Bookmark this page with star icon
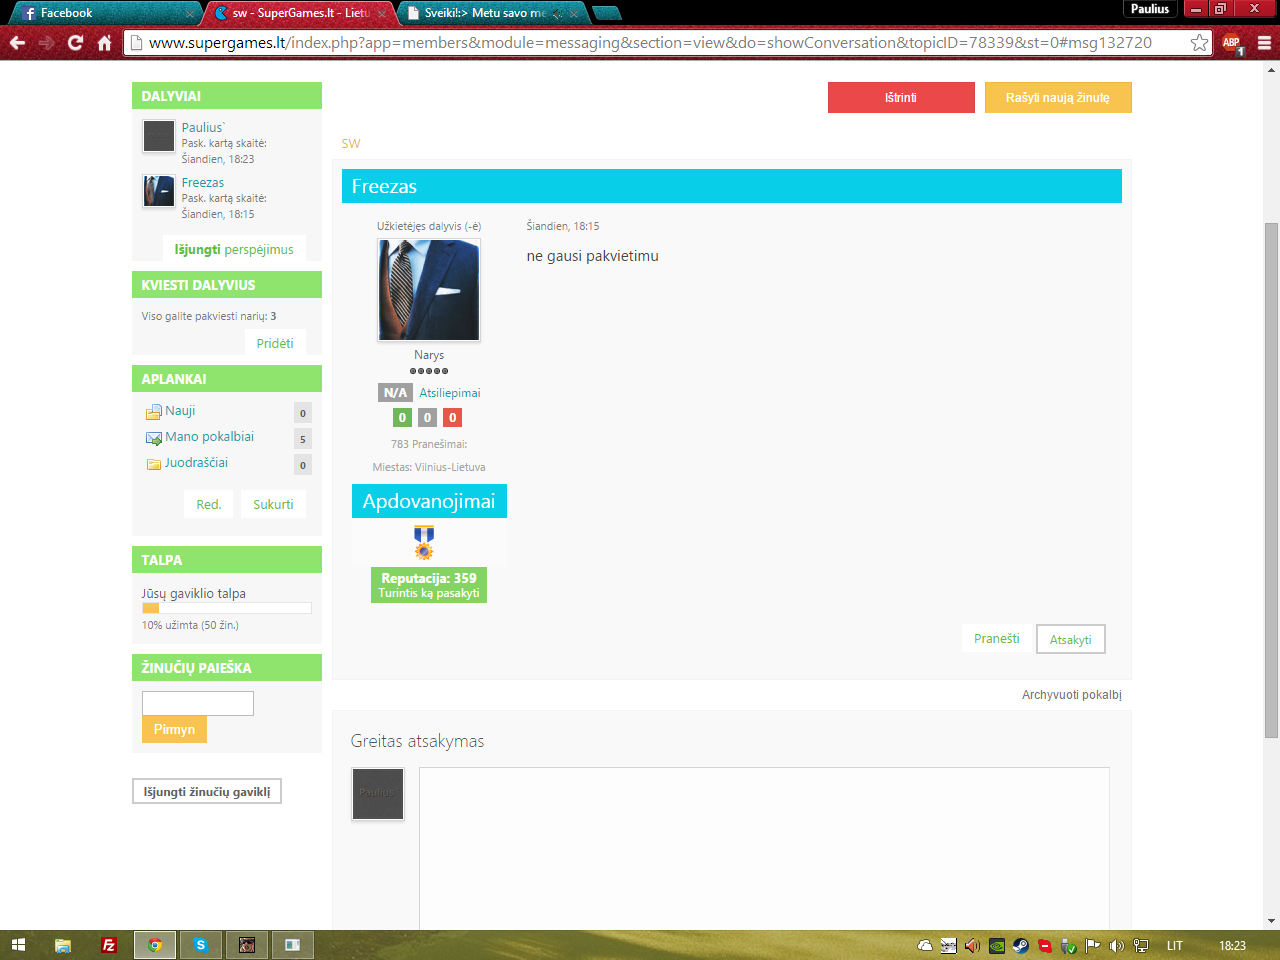Screen dimensions: 1280x960 1199,43
